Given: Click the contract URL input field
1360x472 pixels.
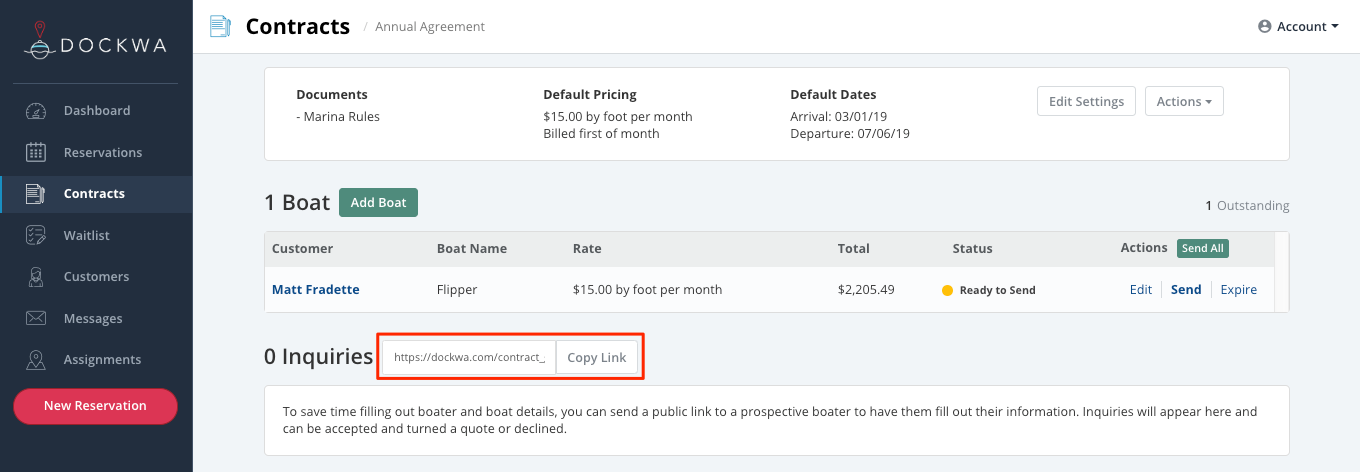Looking at the screenshot, I should click(469, 357).
